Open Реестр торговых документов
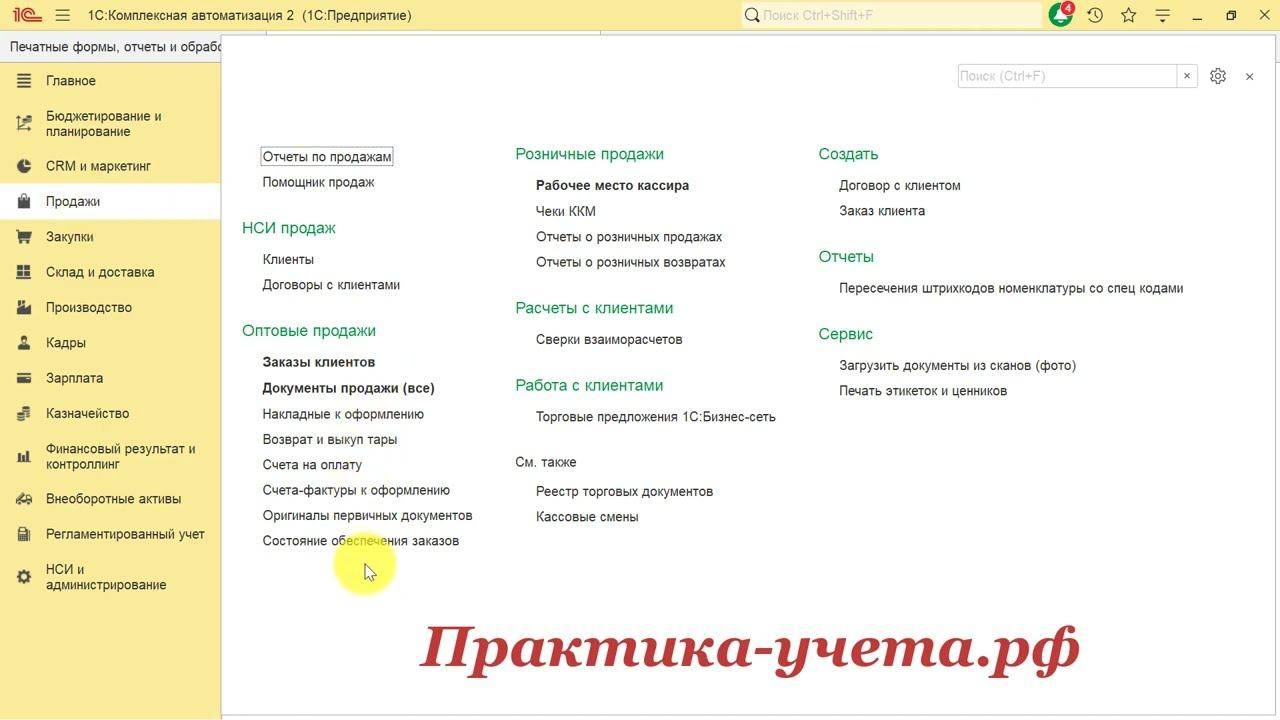Screen dimensions: 1280x720 click(x=624, y=491)
